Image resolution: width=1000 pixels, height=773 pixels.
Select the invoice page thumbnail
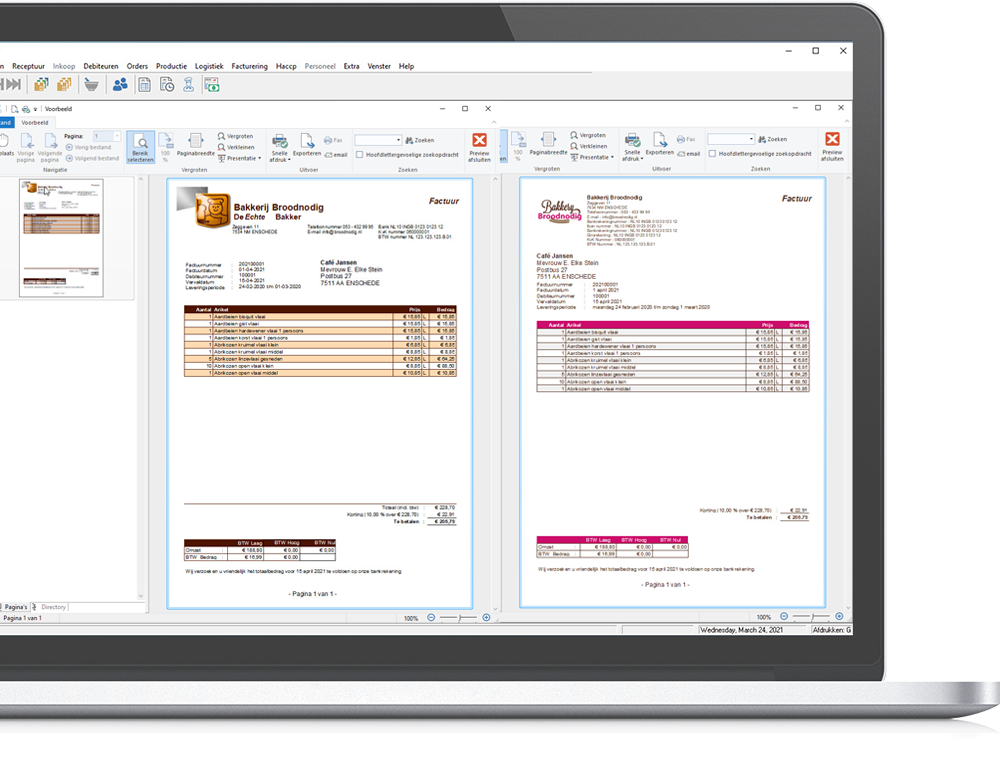(x=61, y=238)
